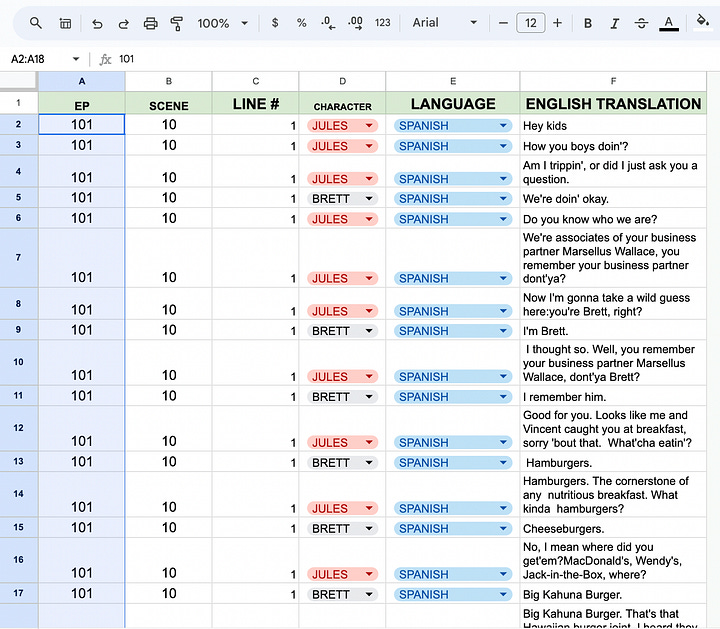Decrease font size with minus button

503,22
